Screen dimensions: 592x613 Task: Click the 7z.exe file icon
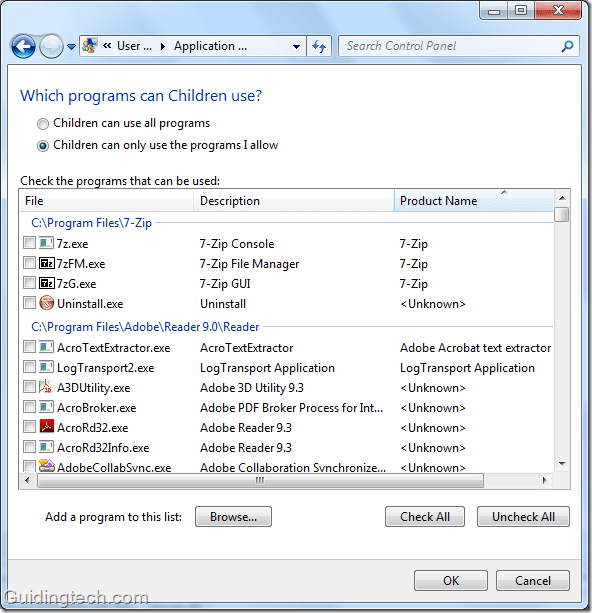pyautogui.click(x=46, y=243)
